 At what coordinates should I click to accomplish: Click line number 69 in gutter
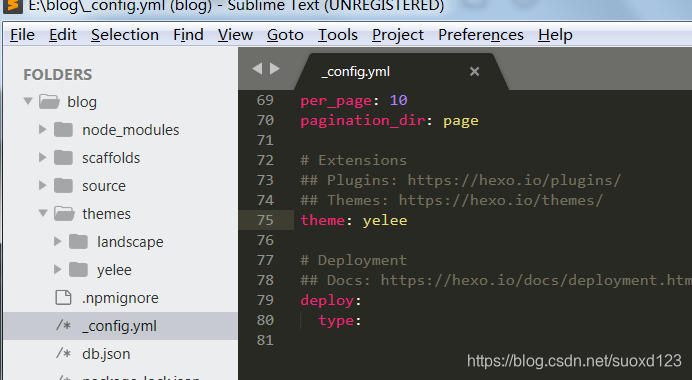(265, 100)
